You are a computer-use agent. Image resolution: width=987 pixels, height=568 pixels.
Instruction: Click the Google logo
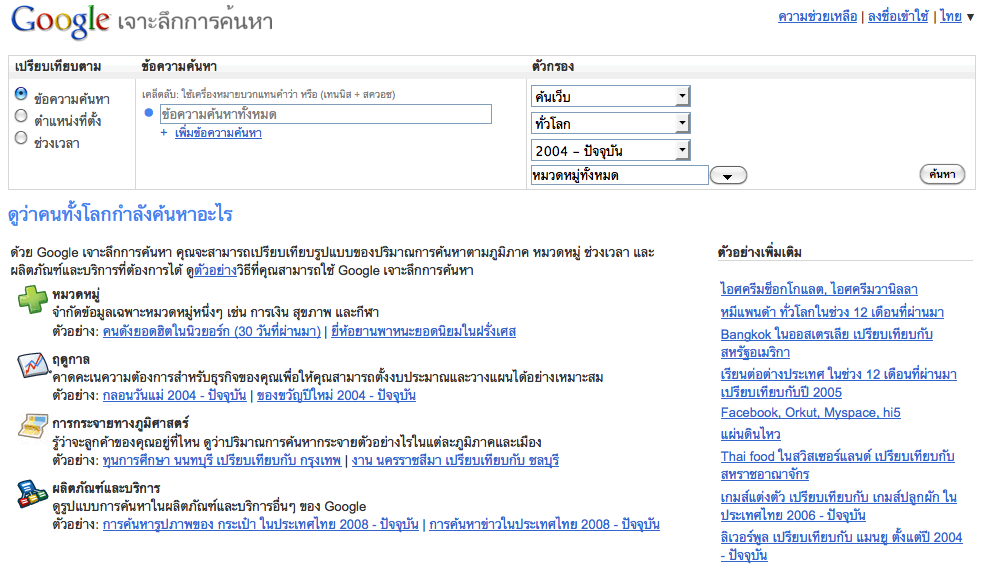[x=59, y=20]
